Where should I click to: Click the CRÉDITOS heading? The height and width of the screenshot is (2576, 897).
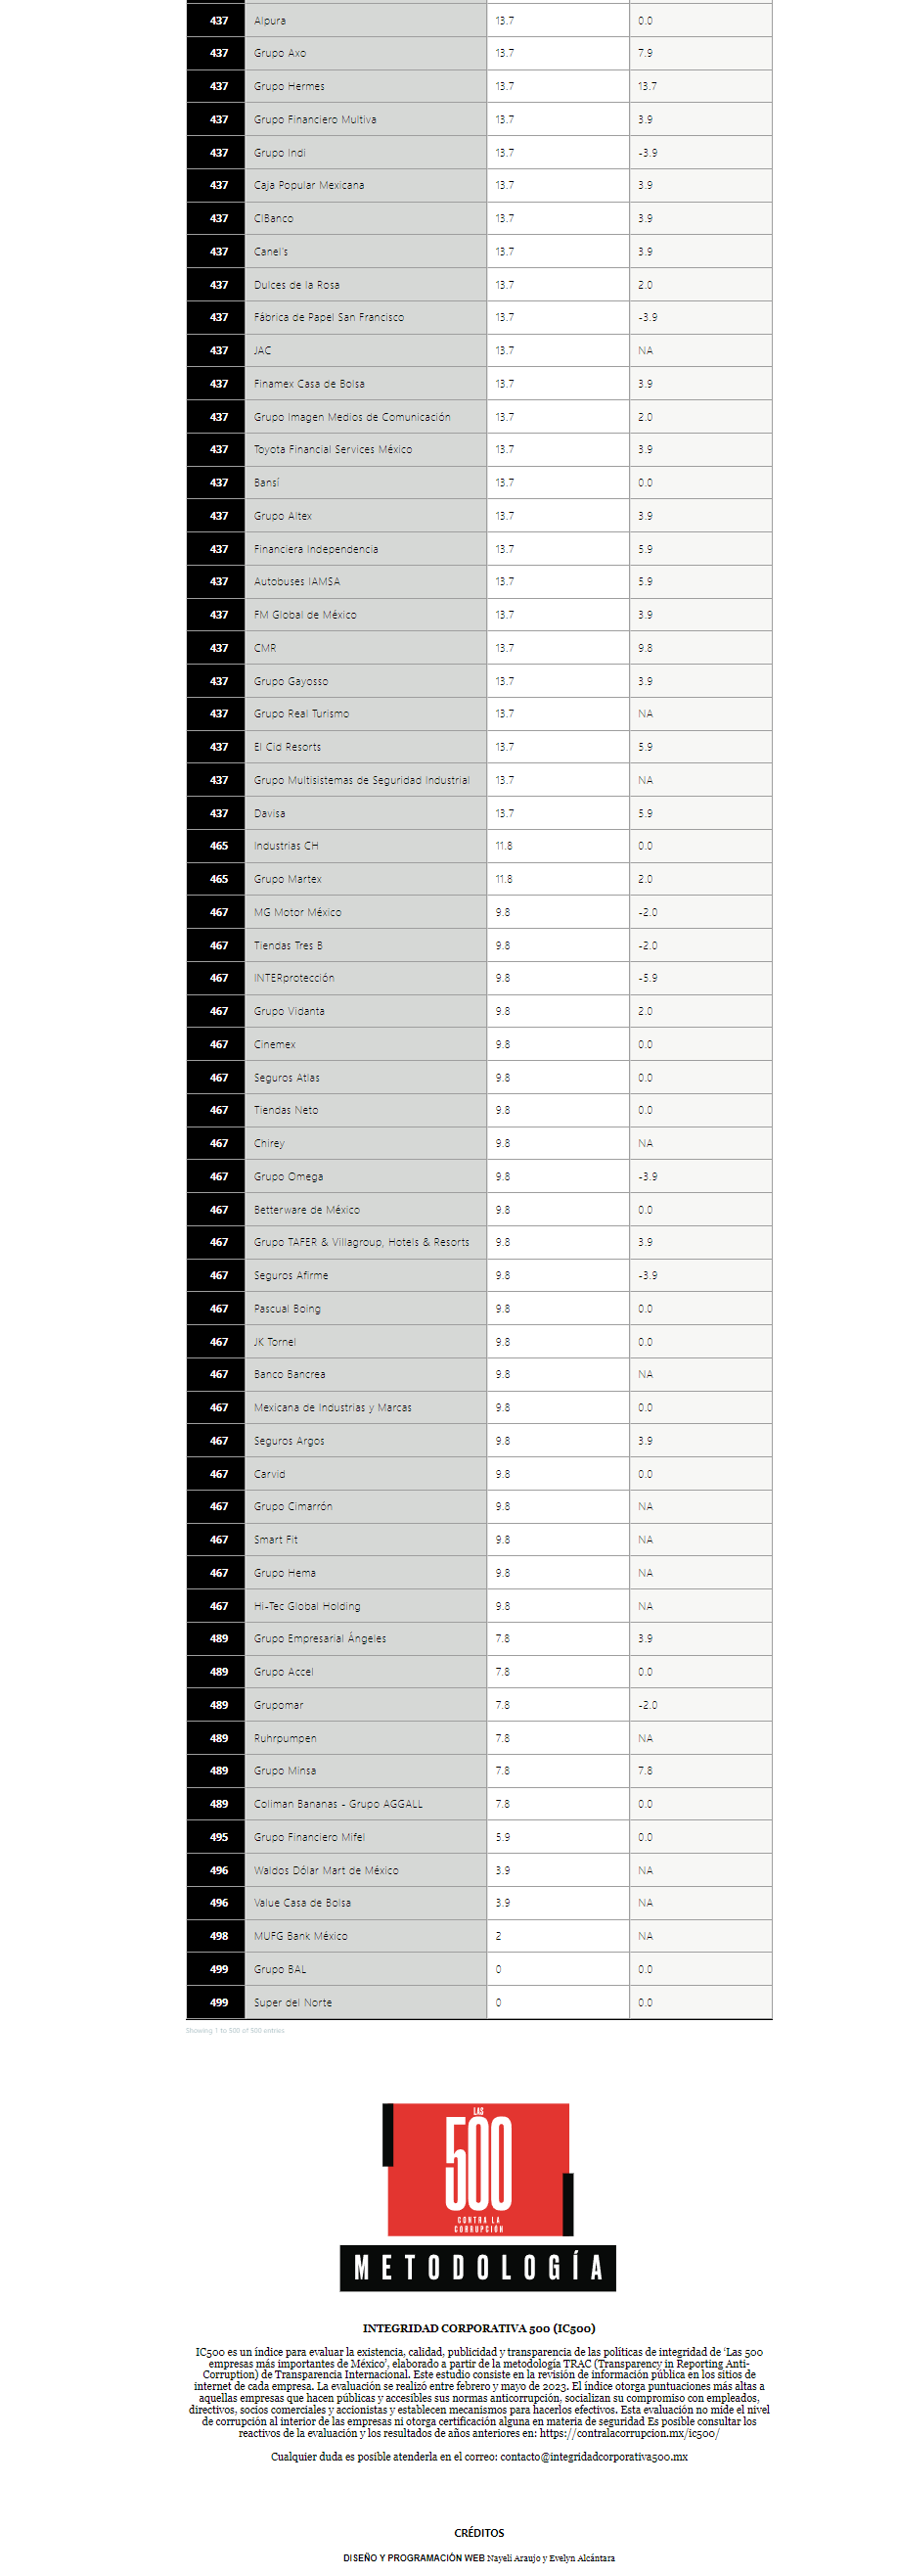point(479,2532)
